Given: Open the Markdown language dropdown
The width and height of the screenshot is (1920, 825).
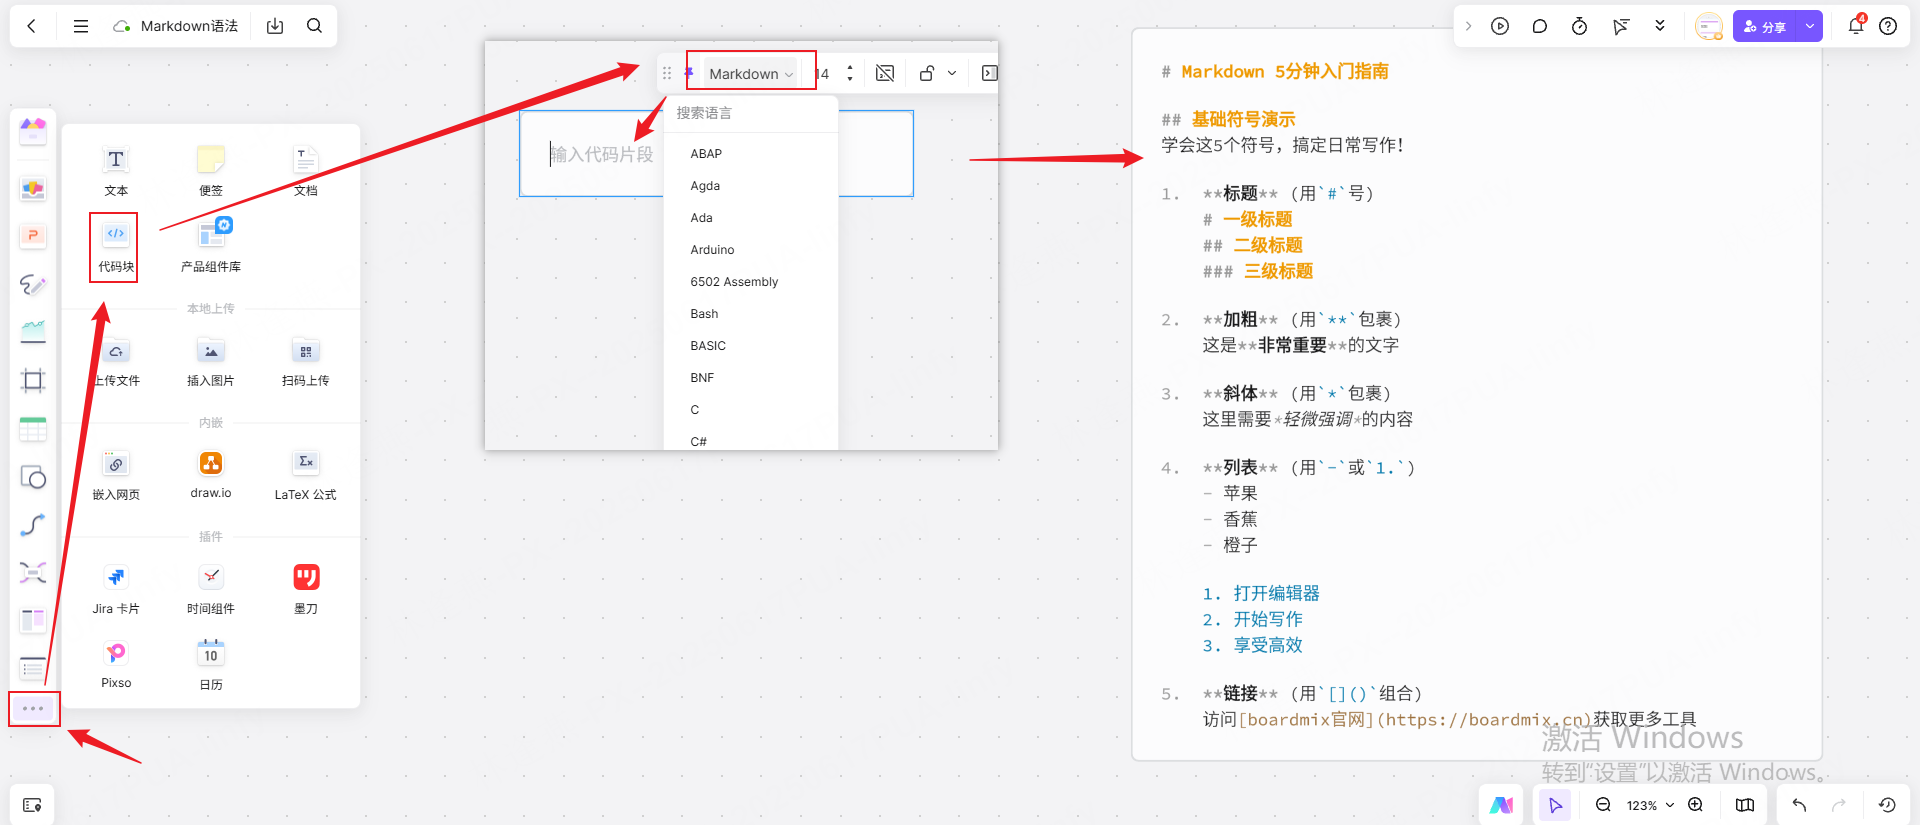Looking at the screenshot, I should [x=751, y=73].
